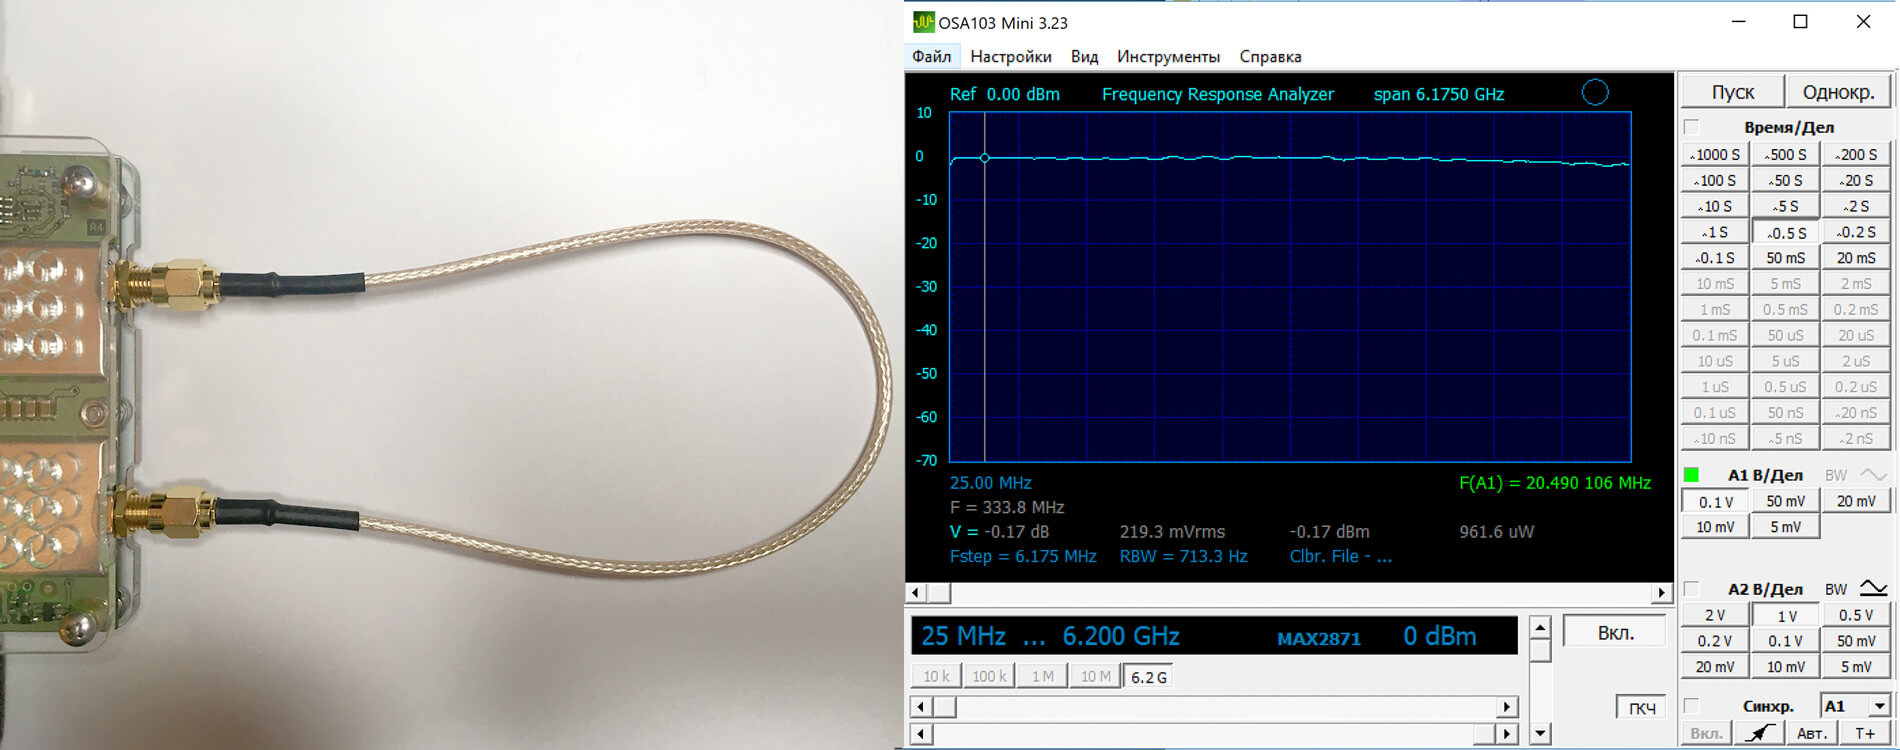Click thumb of the scrollbar directly under plot
Screen dimensions: 1900x750
click(x=939, y=593)
